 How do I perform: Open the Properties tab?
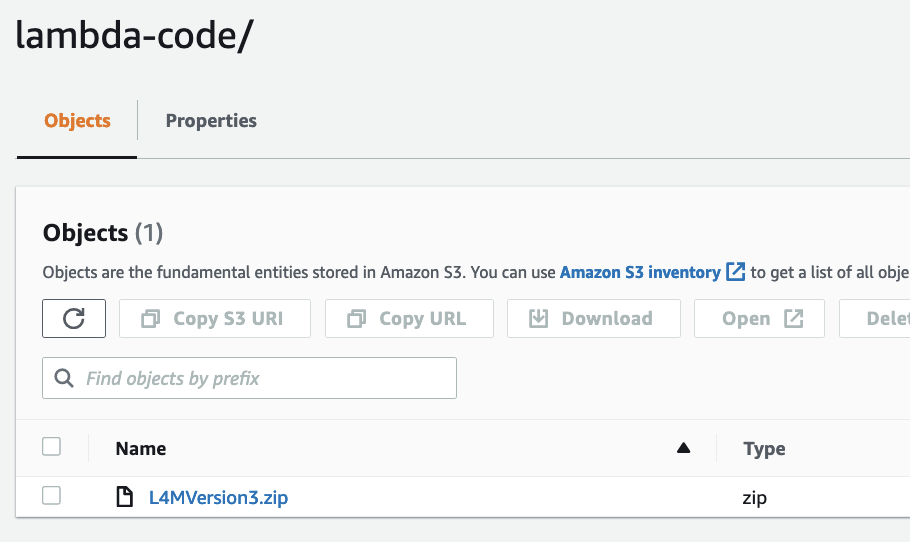click(x=211, y=121)
